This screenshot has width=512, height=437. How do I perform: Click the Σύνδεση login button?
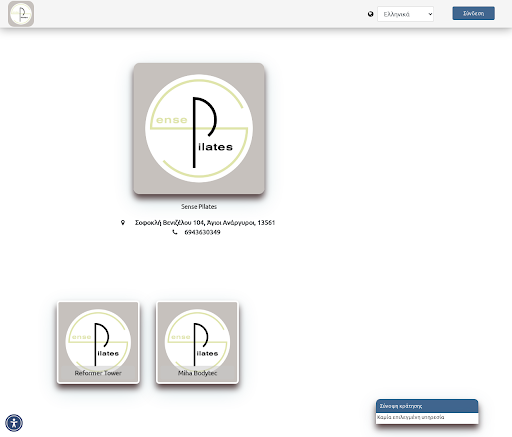click(x=473, y=13)
